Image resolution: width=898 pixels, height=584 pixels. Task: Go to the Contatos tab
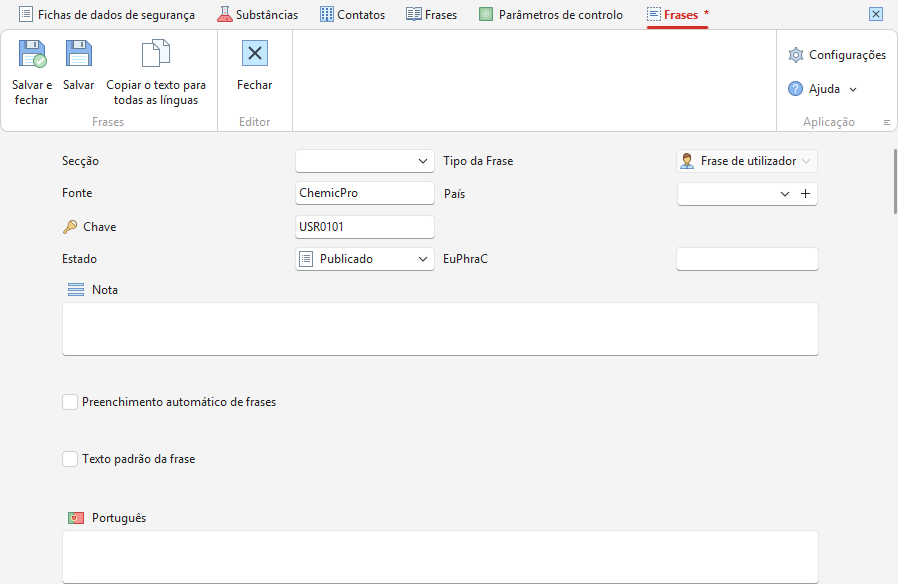[353, 15]
